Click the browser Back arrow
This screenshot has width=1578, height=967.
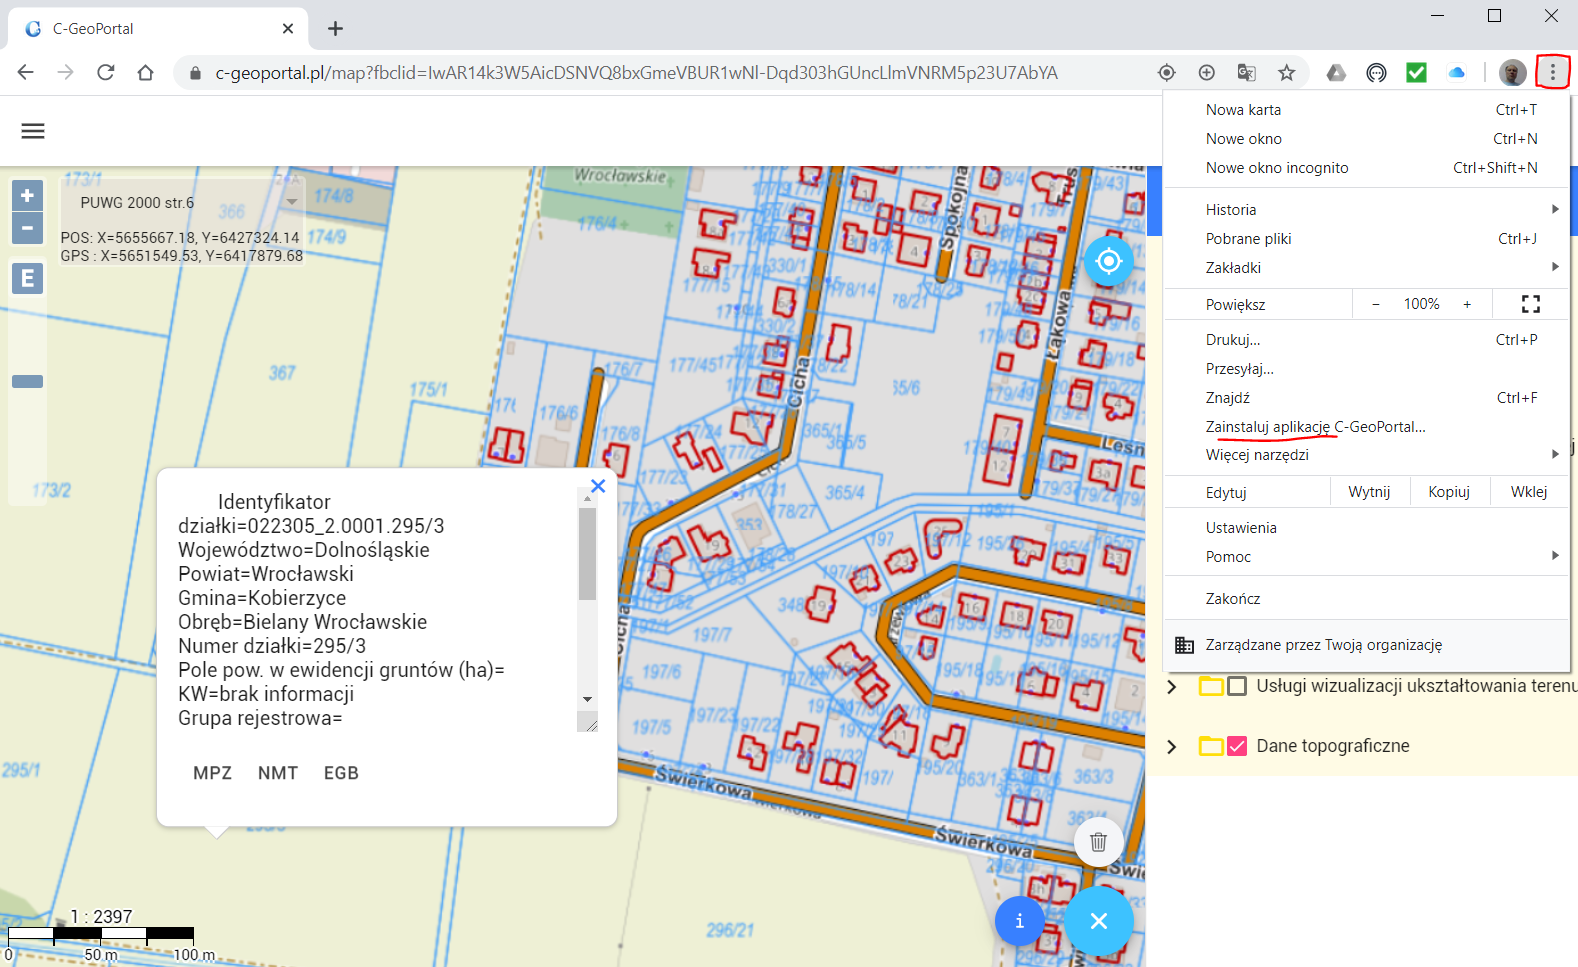click(26, 72)
